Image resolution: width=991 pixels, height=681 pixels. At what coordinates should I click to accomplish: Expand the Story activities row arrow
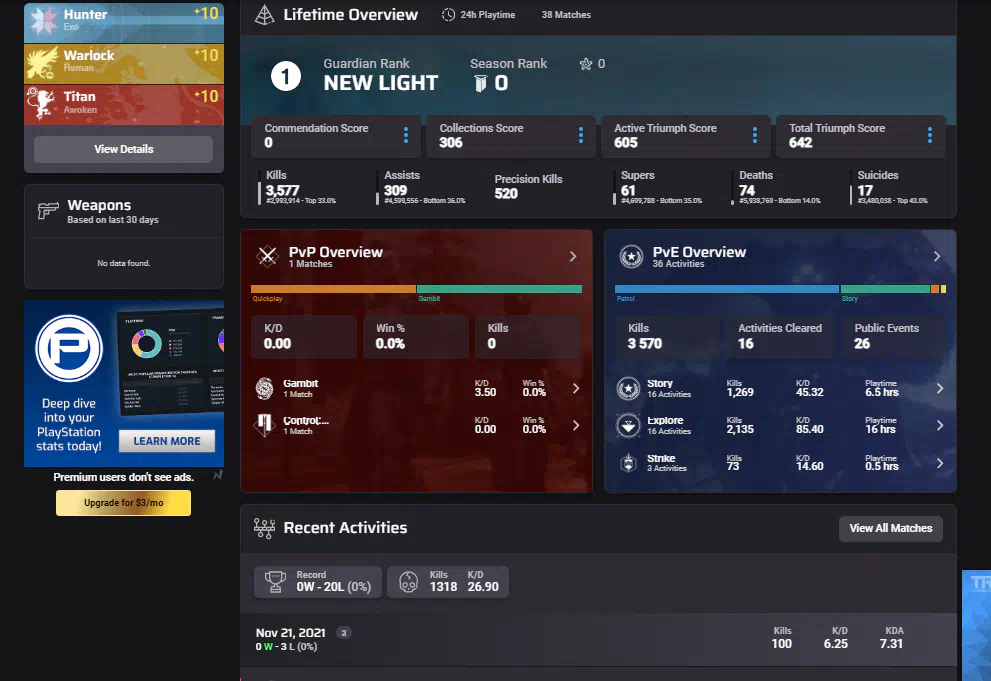point(939,388)
